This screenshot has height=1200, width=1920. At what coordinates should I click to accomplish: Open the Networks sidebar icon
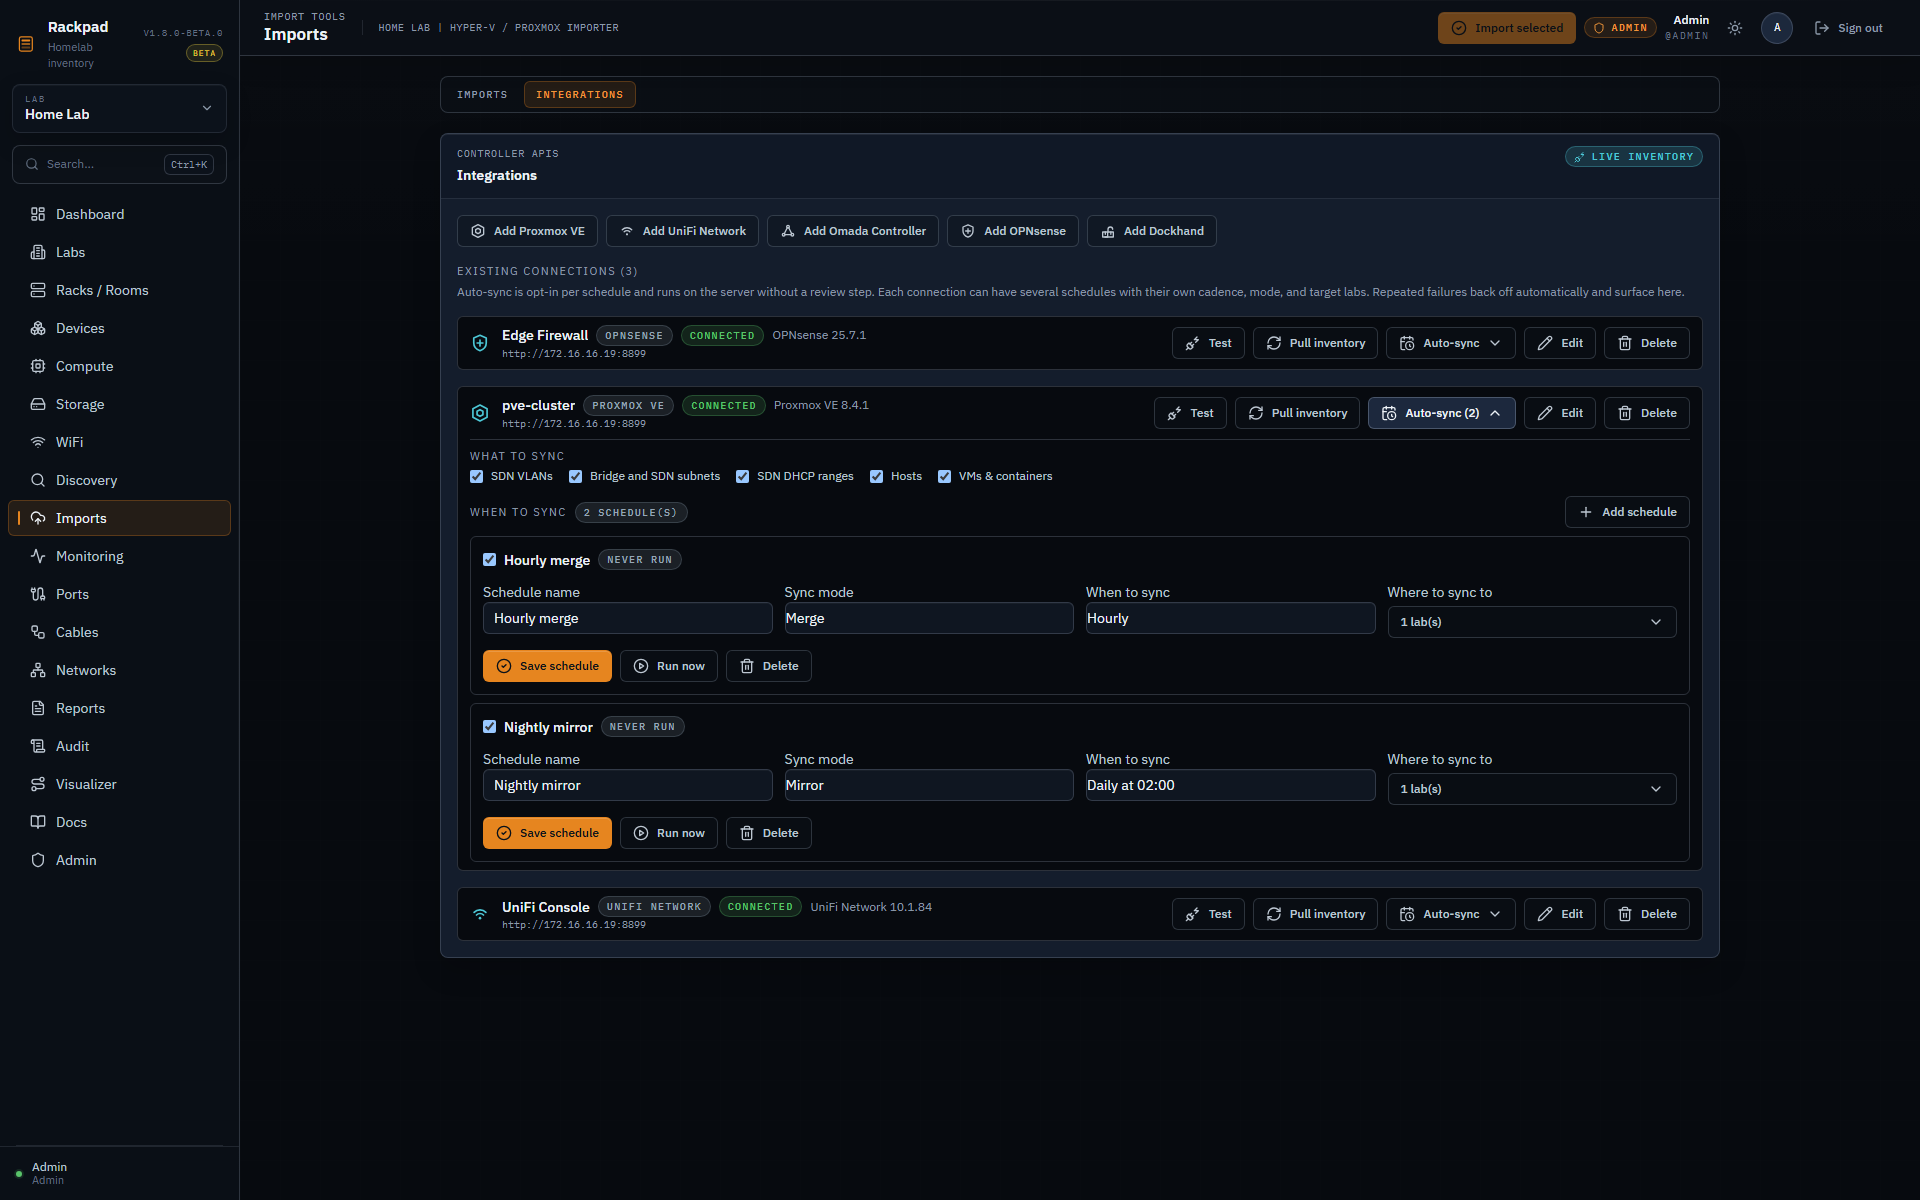(x=38, y=670)
